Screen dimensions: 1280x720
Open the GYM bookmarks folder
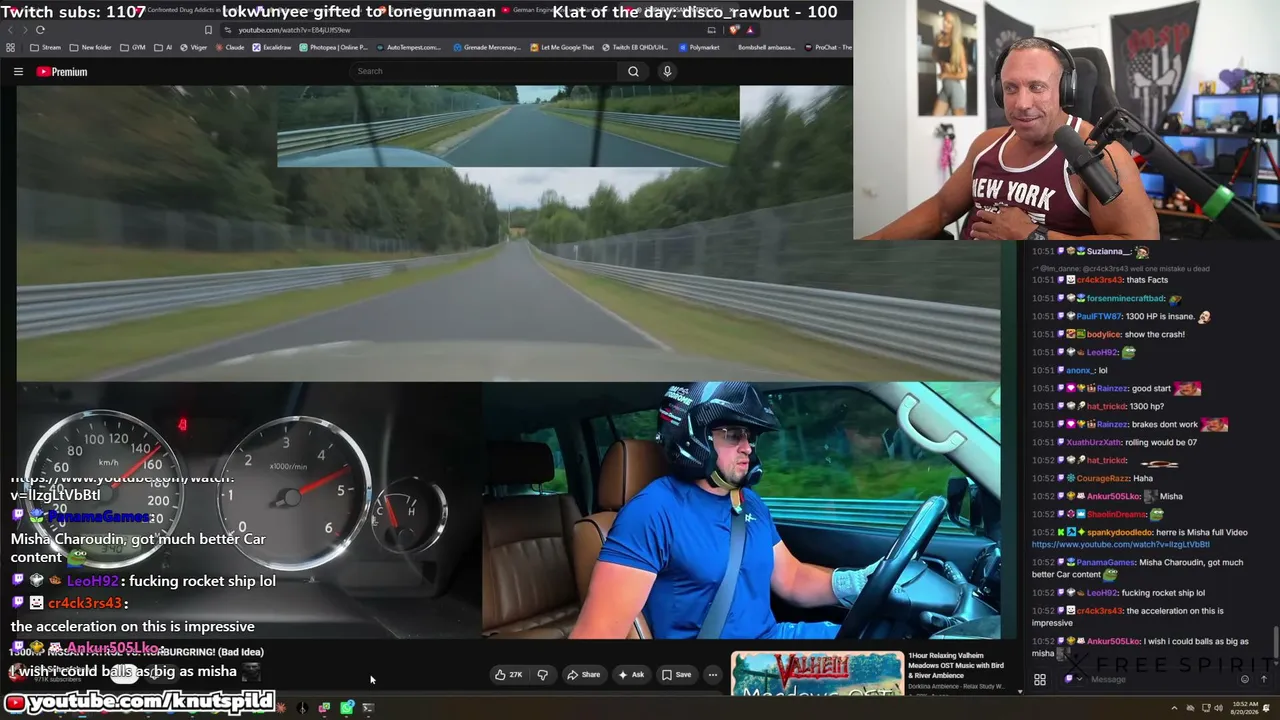132,47
